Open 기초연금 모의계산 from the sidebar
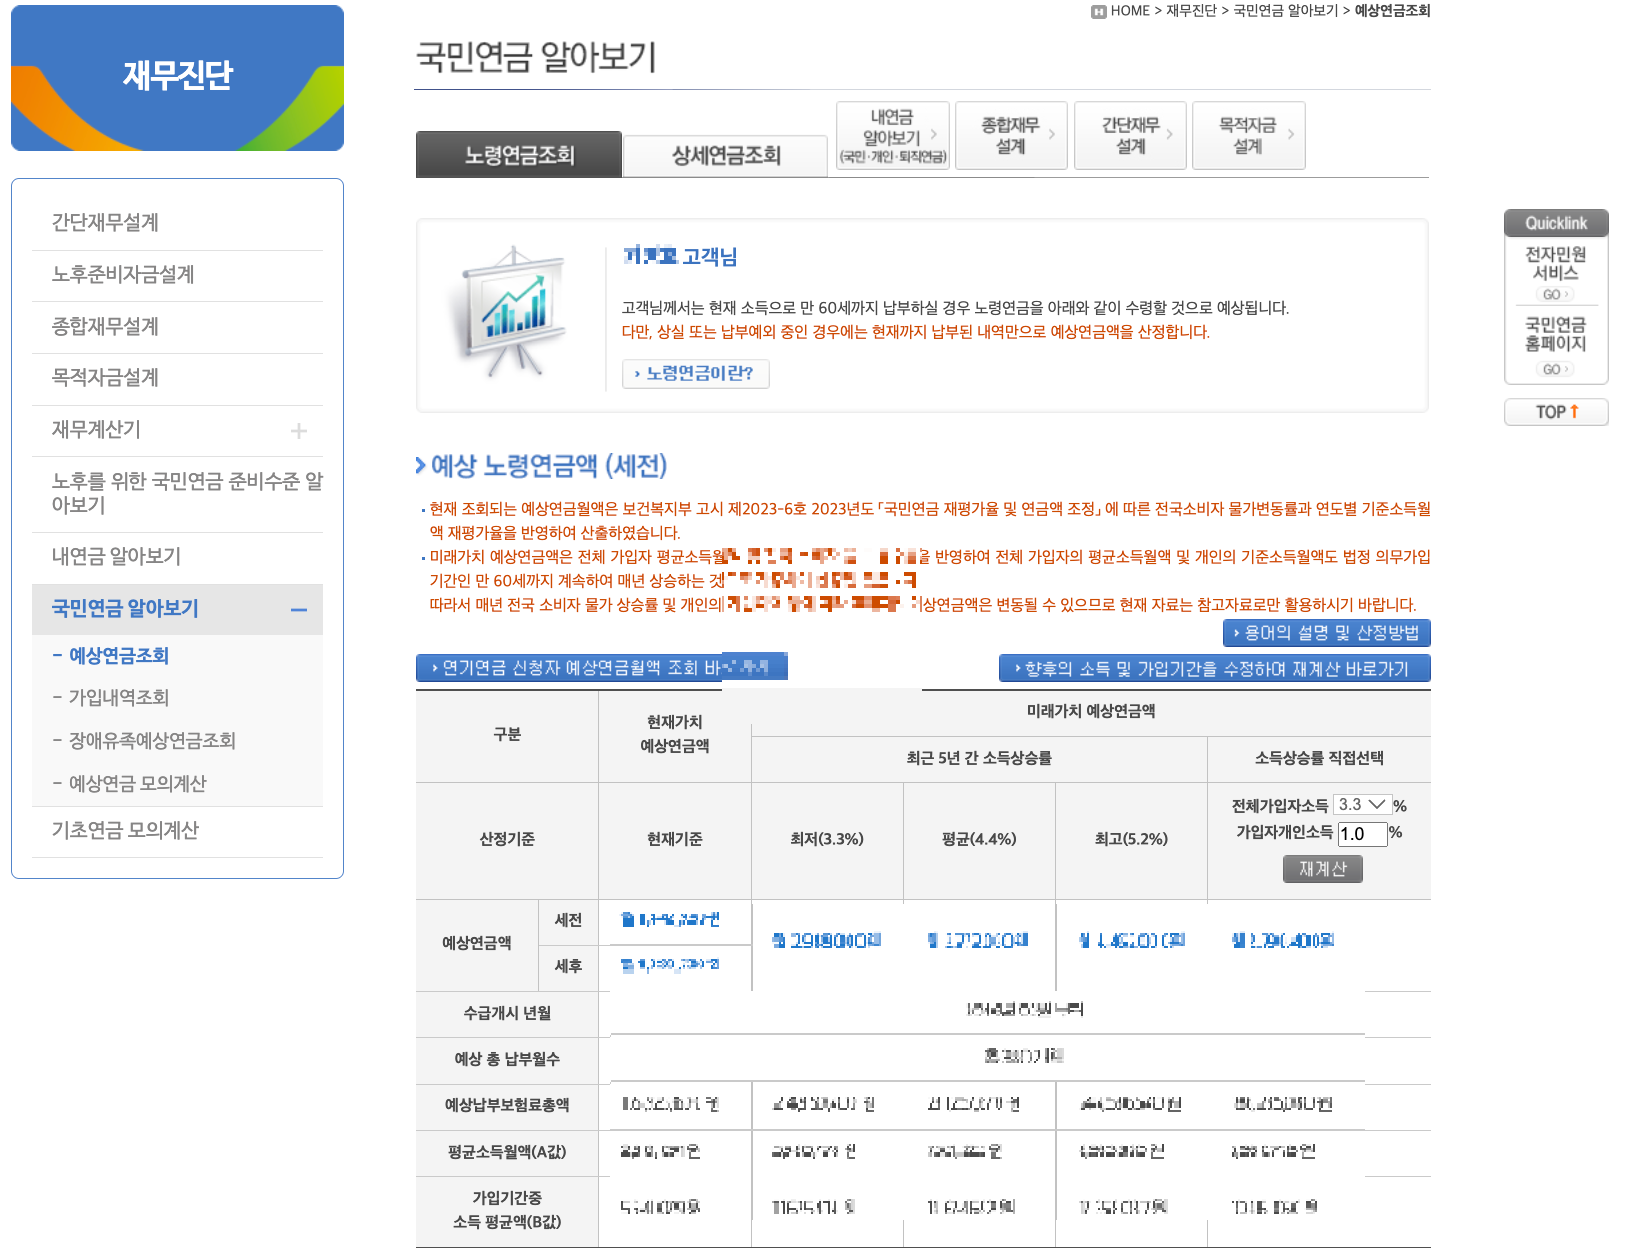This screenshot has height=1248, width=1644. 124,829
